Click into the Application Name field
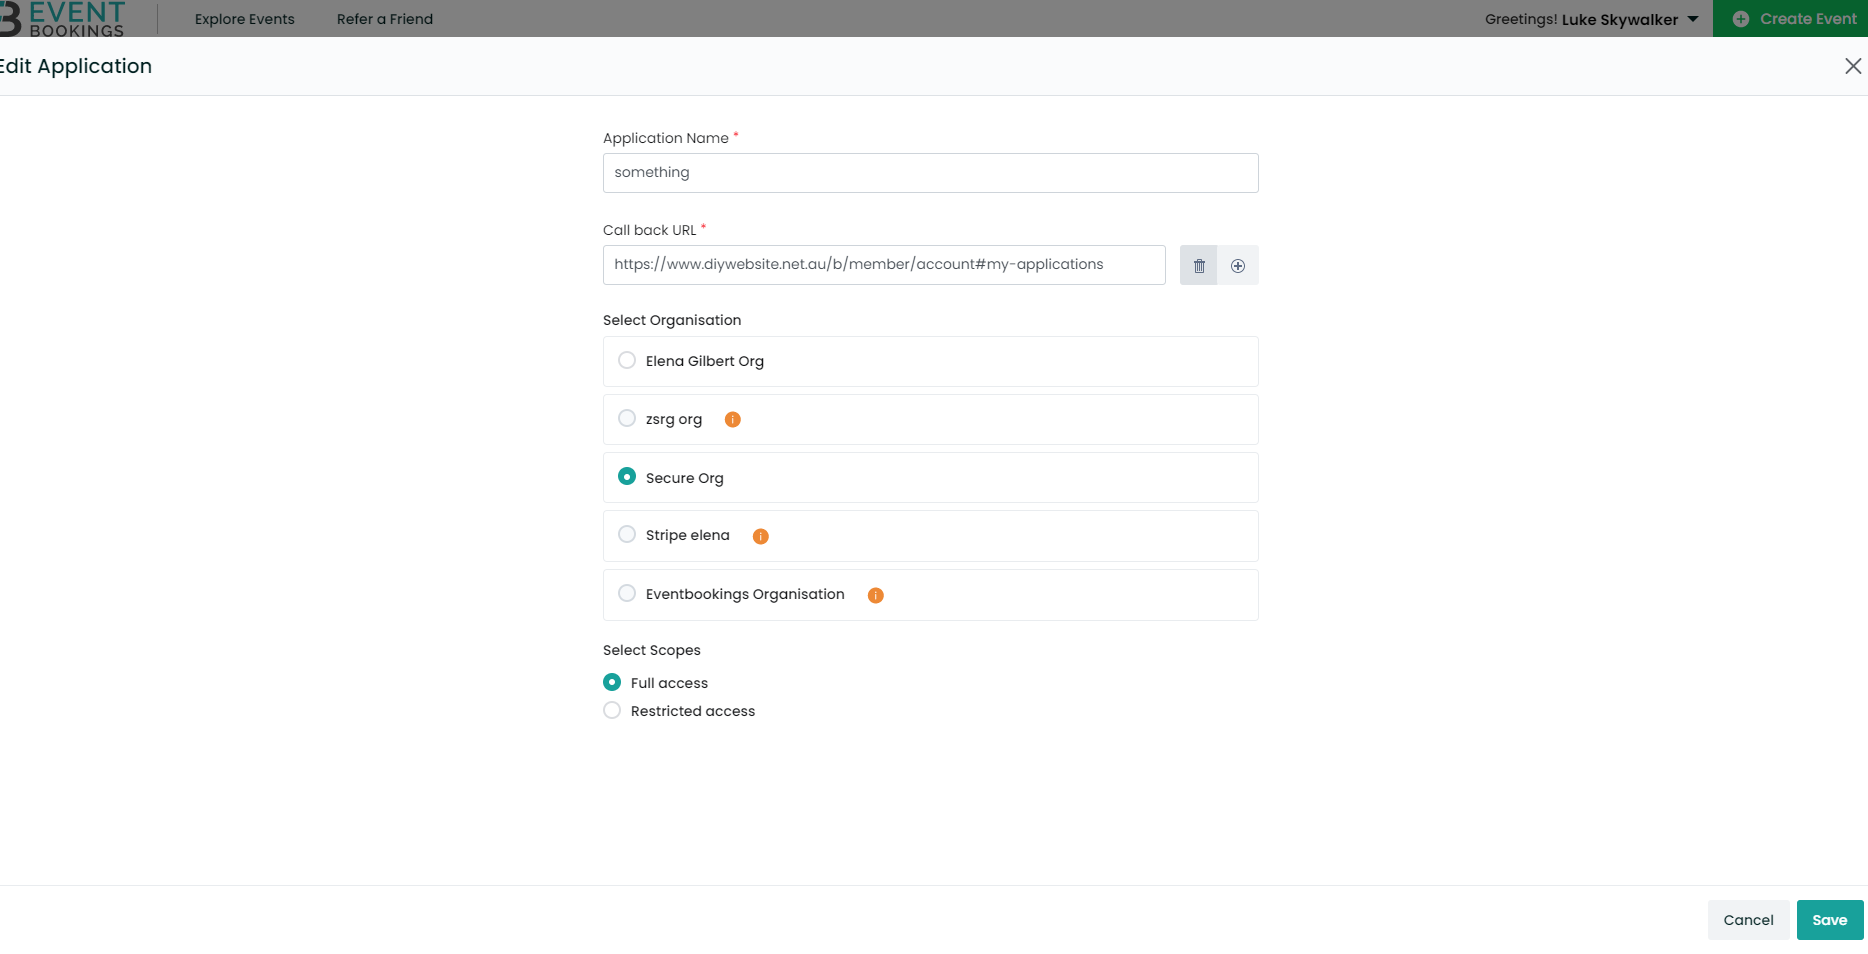Screen dimensions: 1868x954 (930, 173)
